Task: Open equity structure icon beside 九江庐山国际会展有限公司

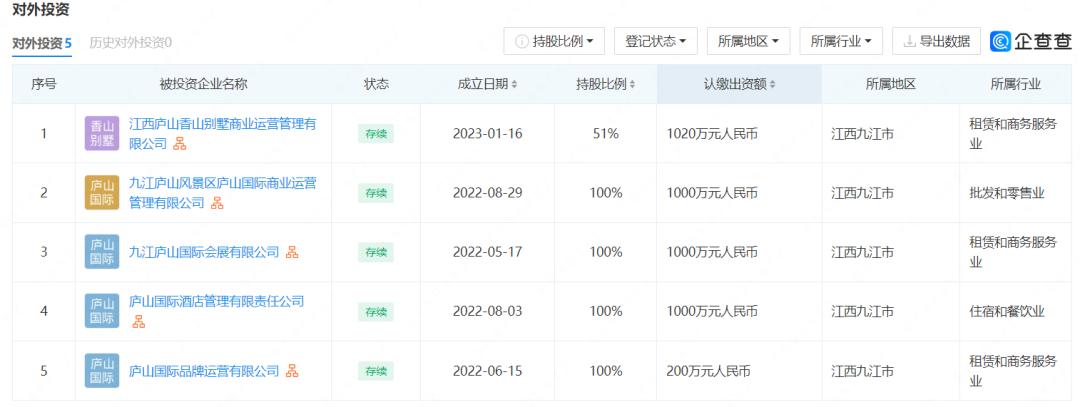Action: click(x=292, y=252)
